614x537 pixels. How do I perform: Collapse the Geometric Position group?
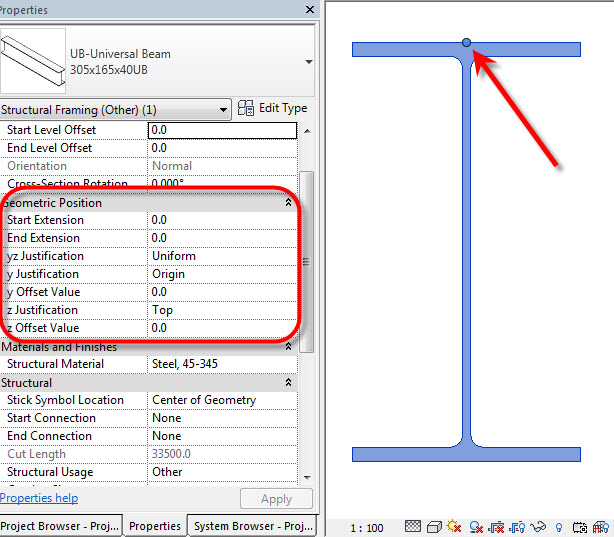pyautogui.click(x=288, y=203)
